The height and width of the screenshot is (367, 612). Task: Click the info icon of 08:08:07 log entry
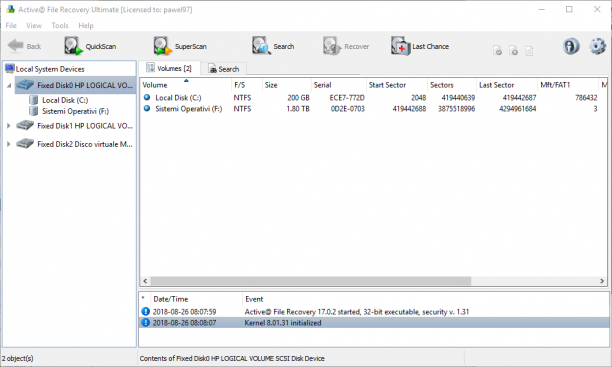click(x=145, y=323)
